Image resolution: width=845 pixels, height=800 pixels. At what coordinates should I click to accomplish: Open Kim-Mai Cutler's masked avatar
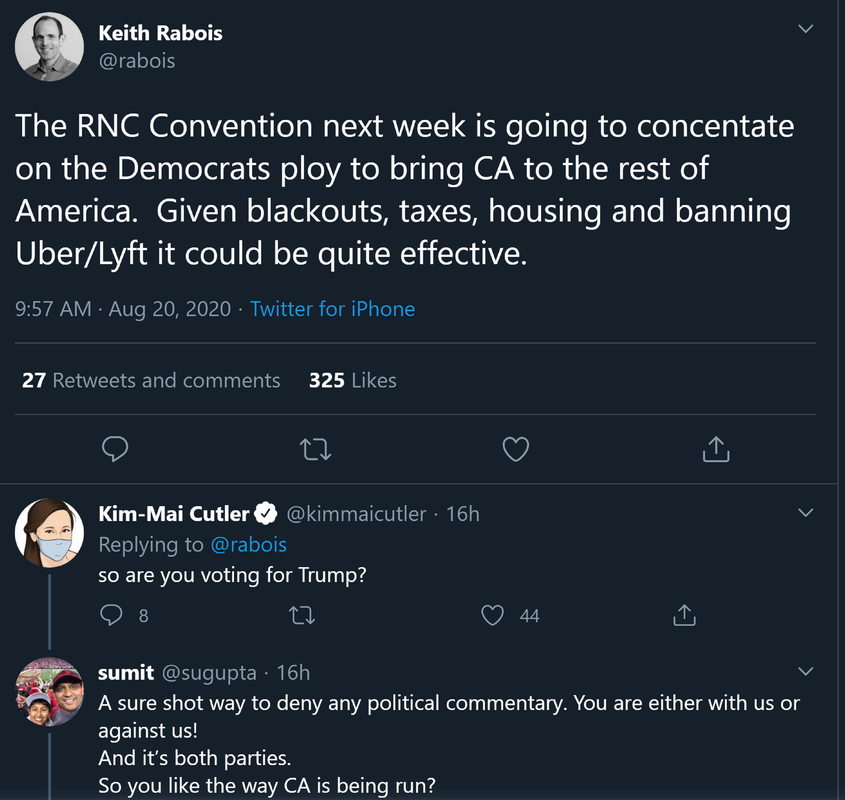49,532
